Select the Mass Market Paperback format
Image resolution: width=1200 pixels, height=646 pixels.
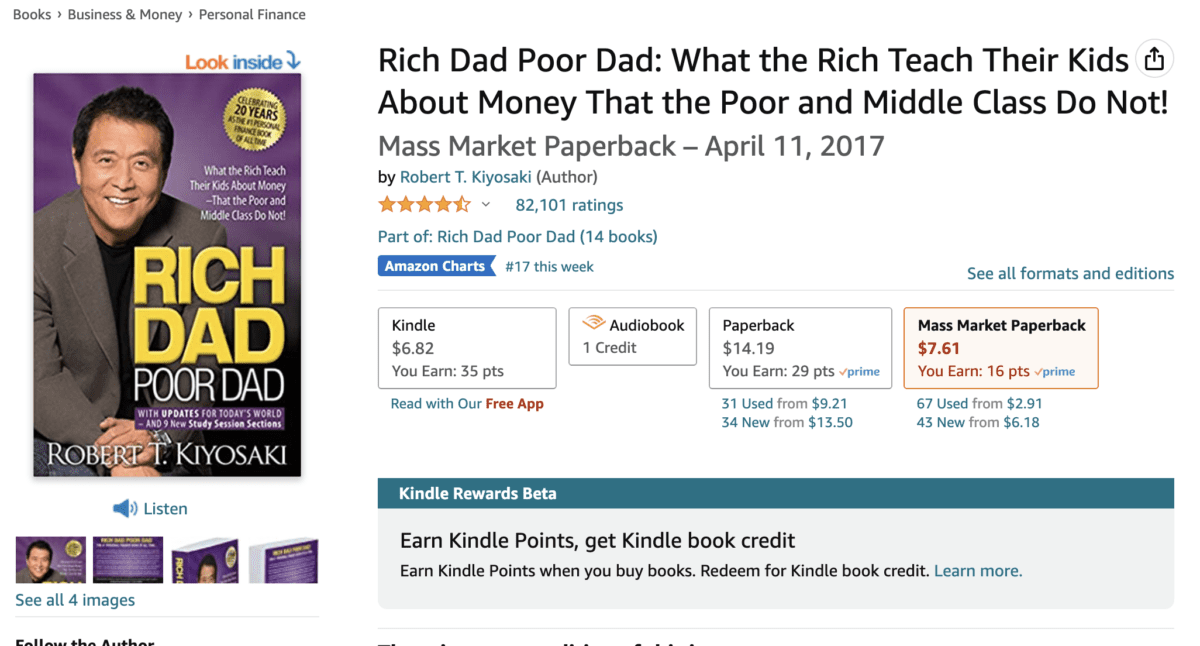[x=1000, y=347]
